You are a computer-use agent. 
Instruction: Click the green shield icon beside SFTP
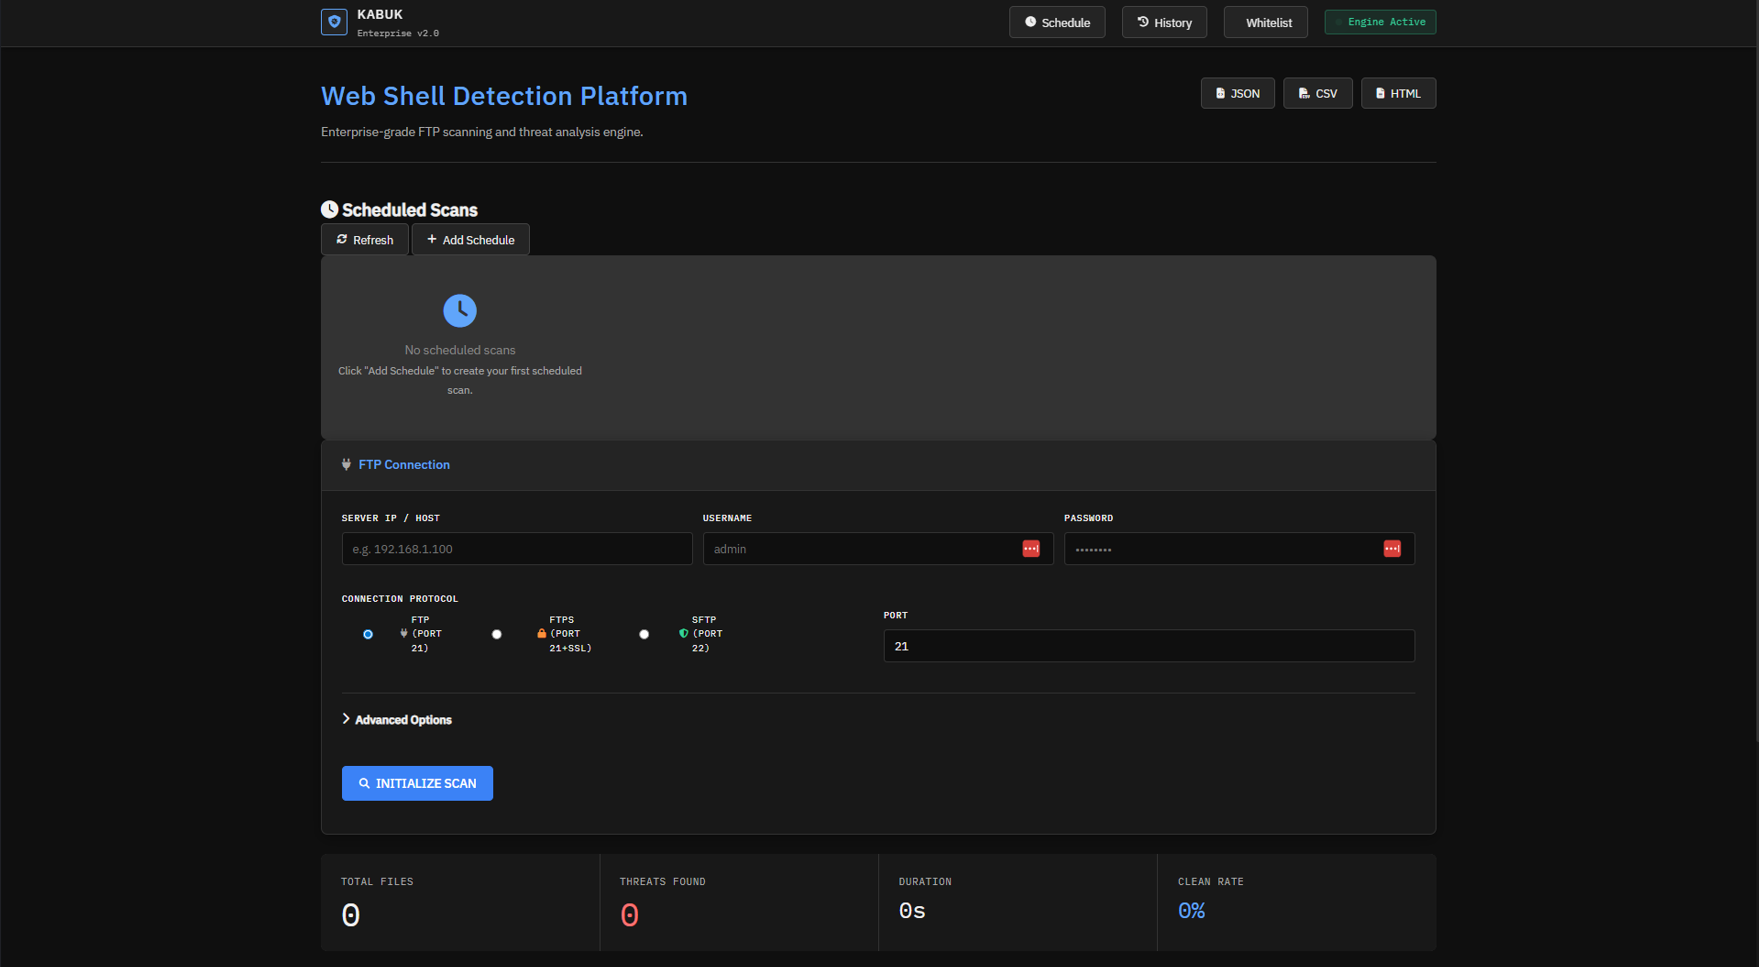point(684,633)
